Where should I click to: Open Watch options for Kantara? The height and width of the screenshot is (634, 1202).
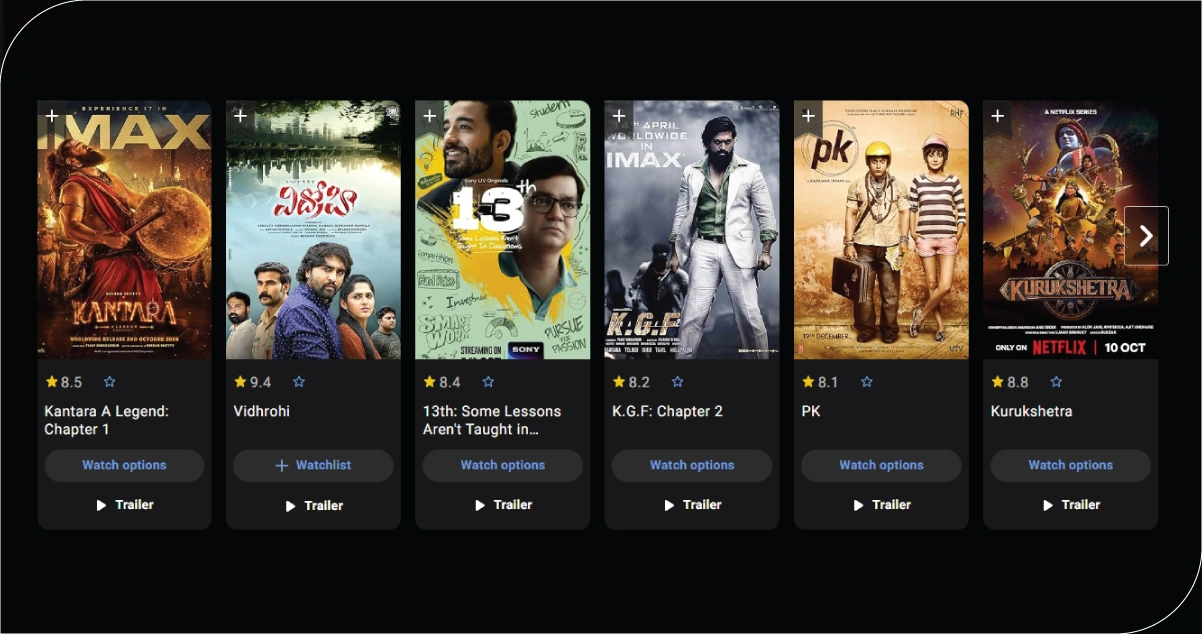[x=124, y=465]
